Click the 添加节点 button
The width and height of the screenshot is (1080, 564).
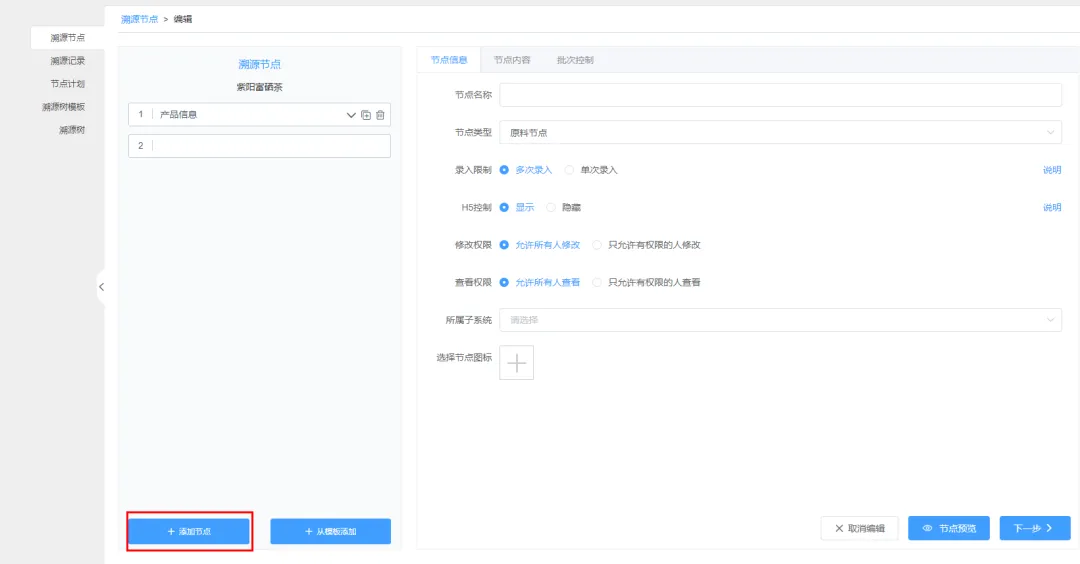tap(189, 532)
